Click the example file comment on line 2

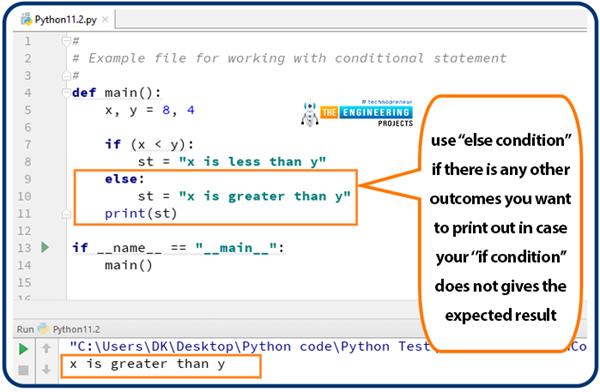pos(290,58)
